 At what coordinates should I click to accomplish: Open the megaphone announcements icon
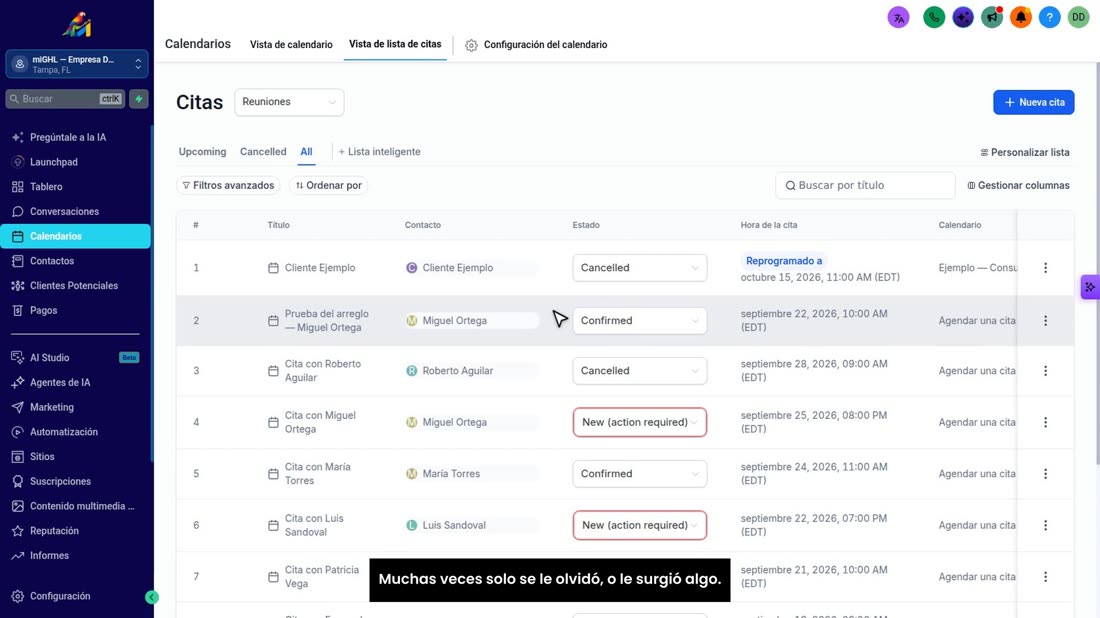(x=992, y=18)
